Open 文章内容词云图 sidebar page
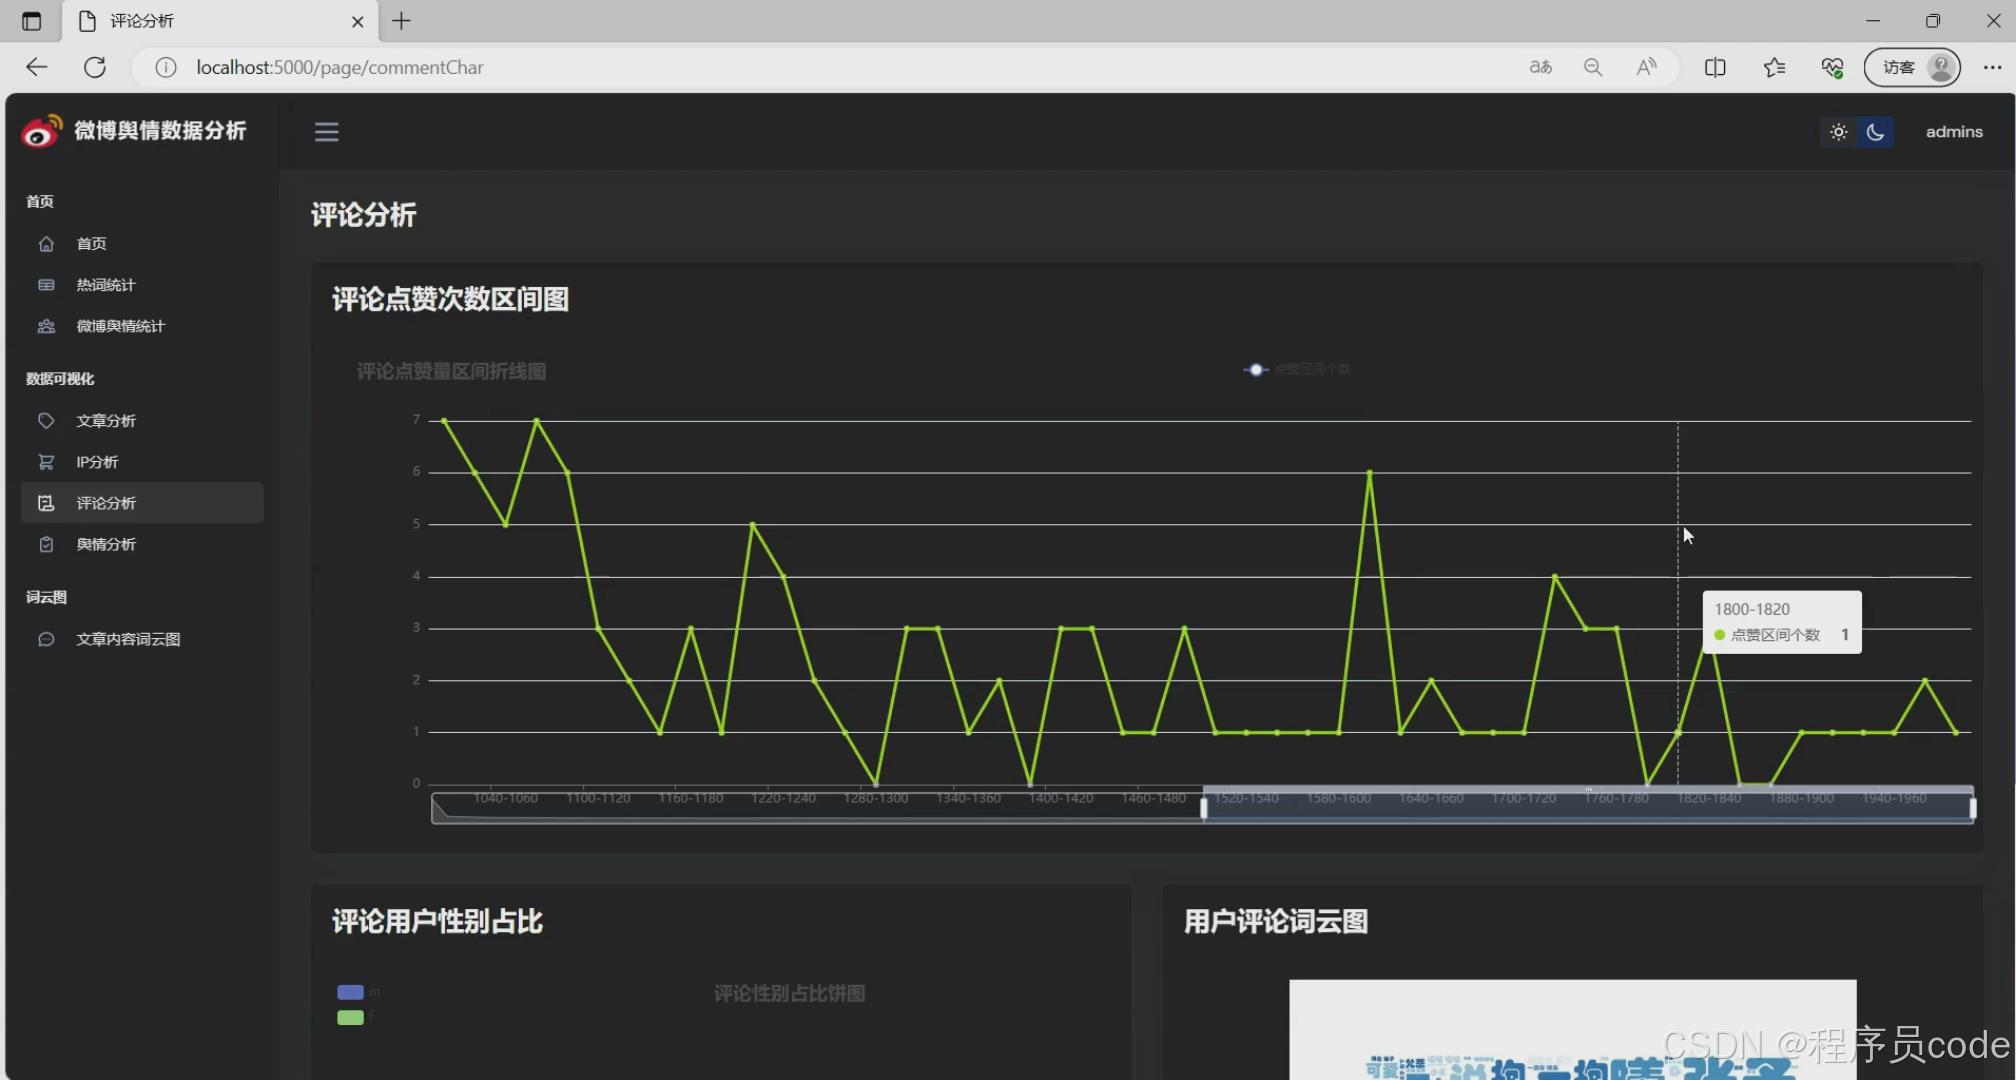 128,640
